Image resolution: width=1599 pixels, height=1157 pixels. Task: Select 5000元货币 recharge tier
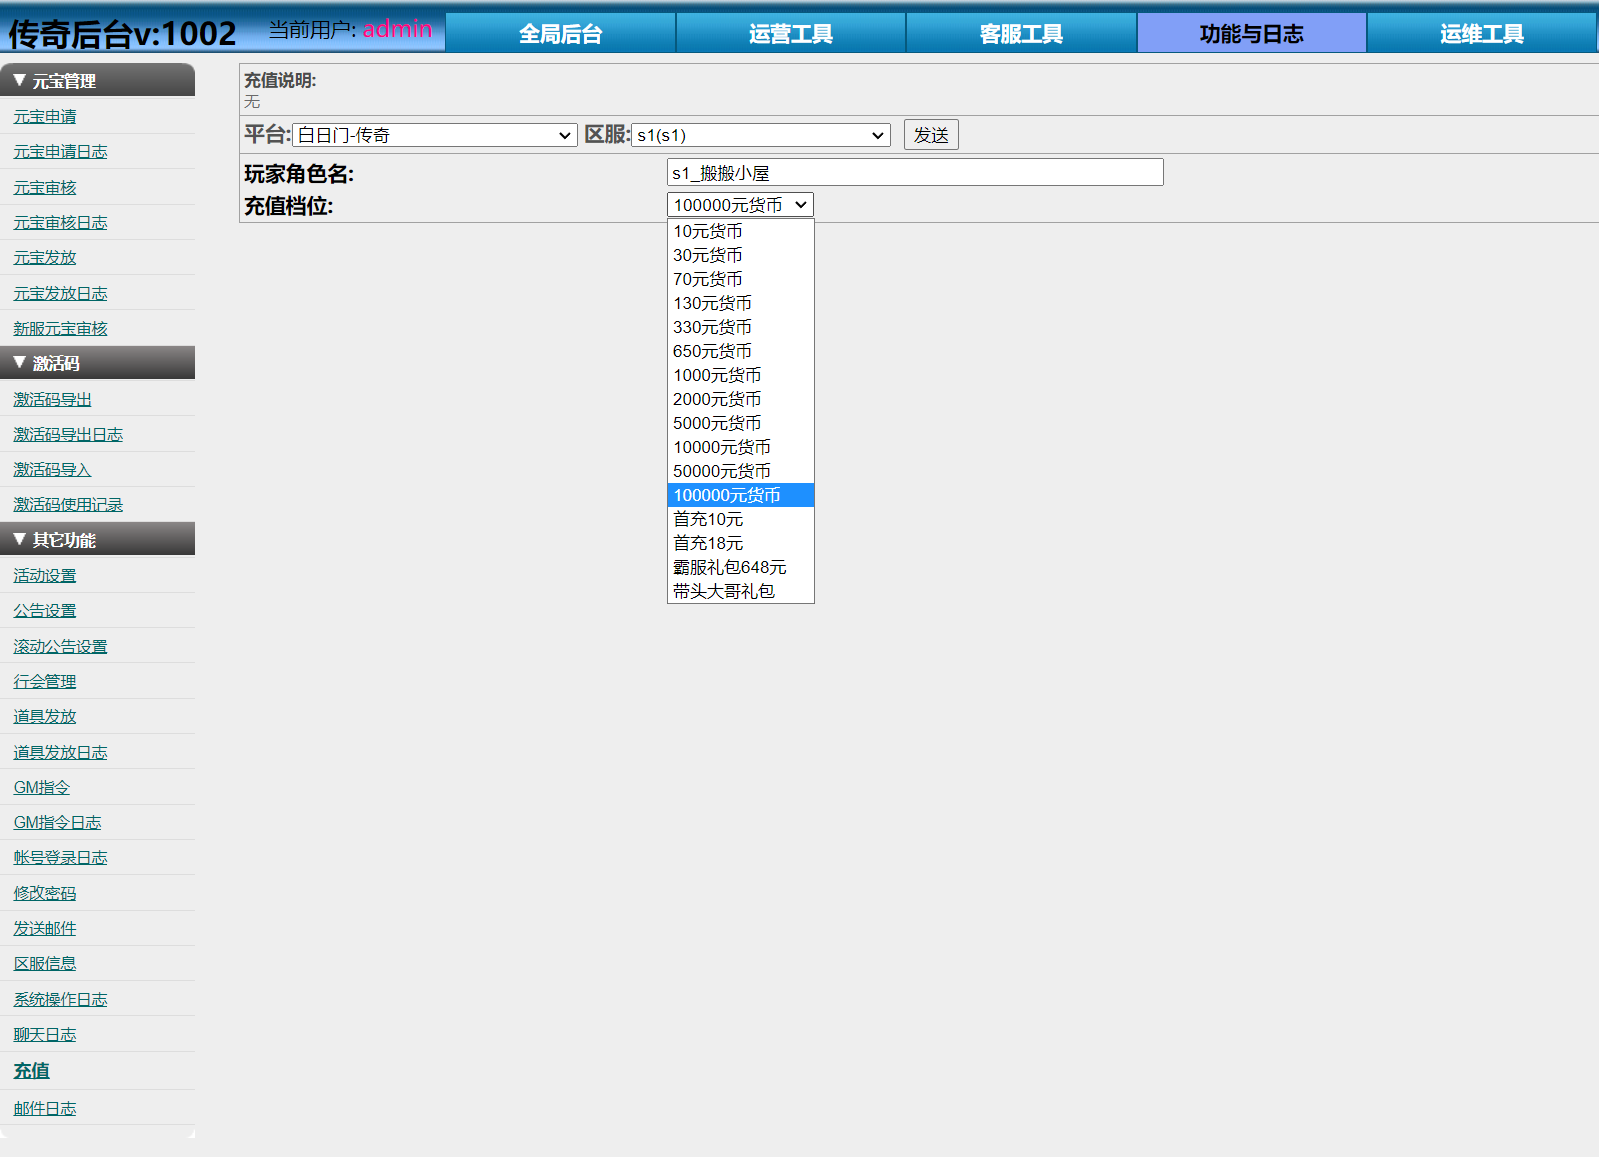(717, 423)
